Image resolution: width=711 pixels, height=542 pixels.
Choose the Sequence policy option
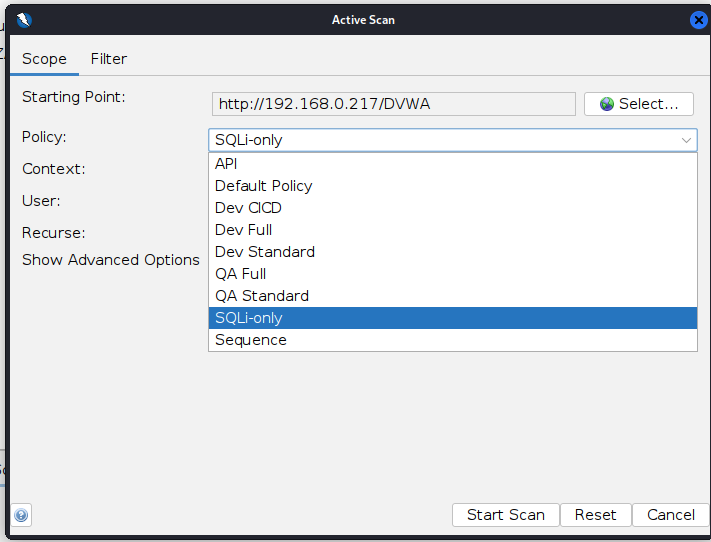click(x=250, y=340)
